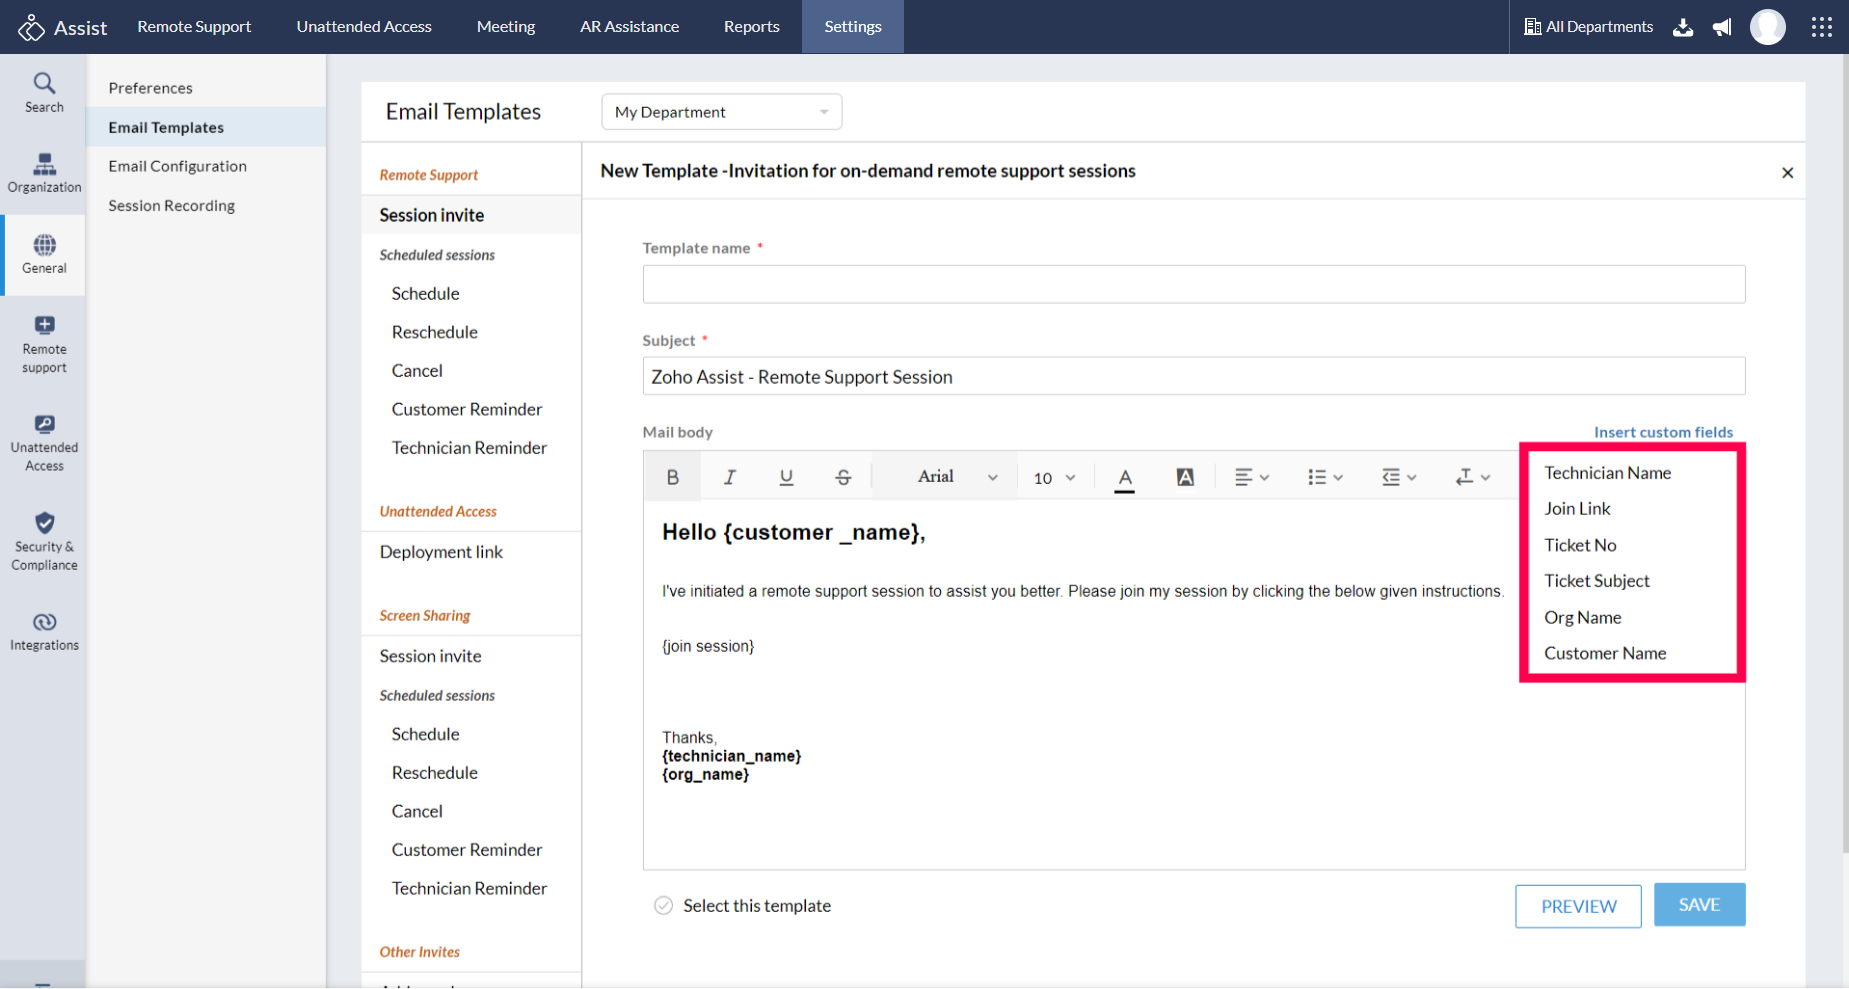Close the New Template panel
This screenshot has height=989, width=1849.
(x=1787, y=173)
